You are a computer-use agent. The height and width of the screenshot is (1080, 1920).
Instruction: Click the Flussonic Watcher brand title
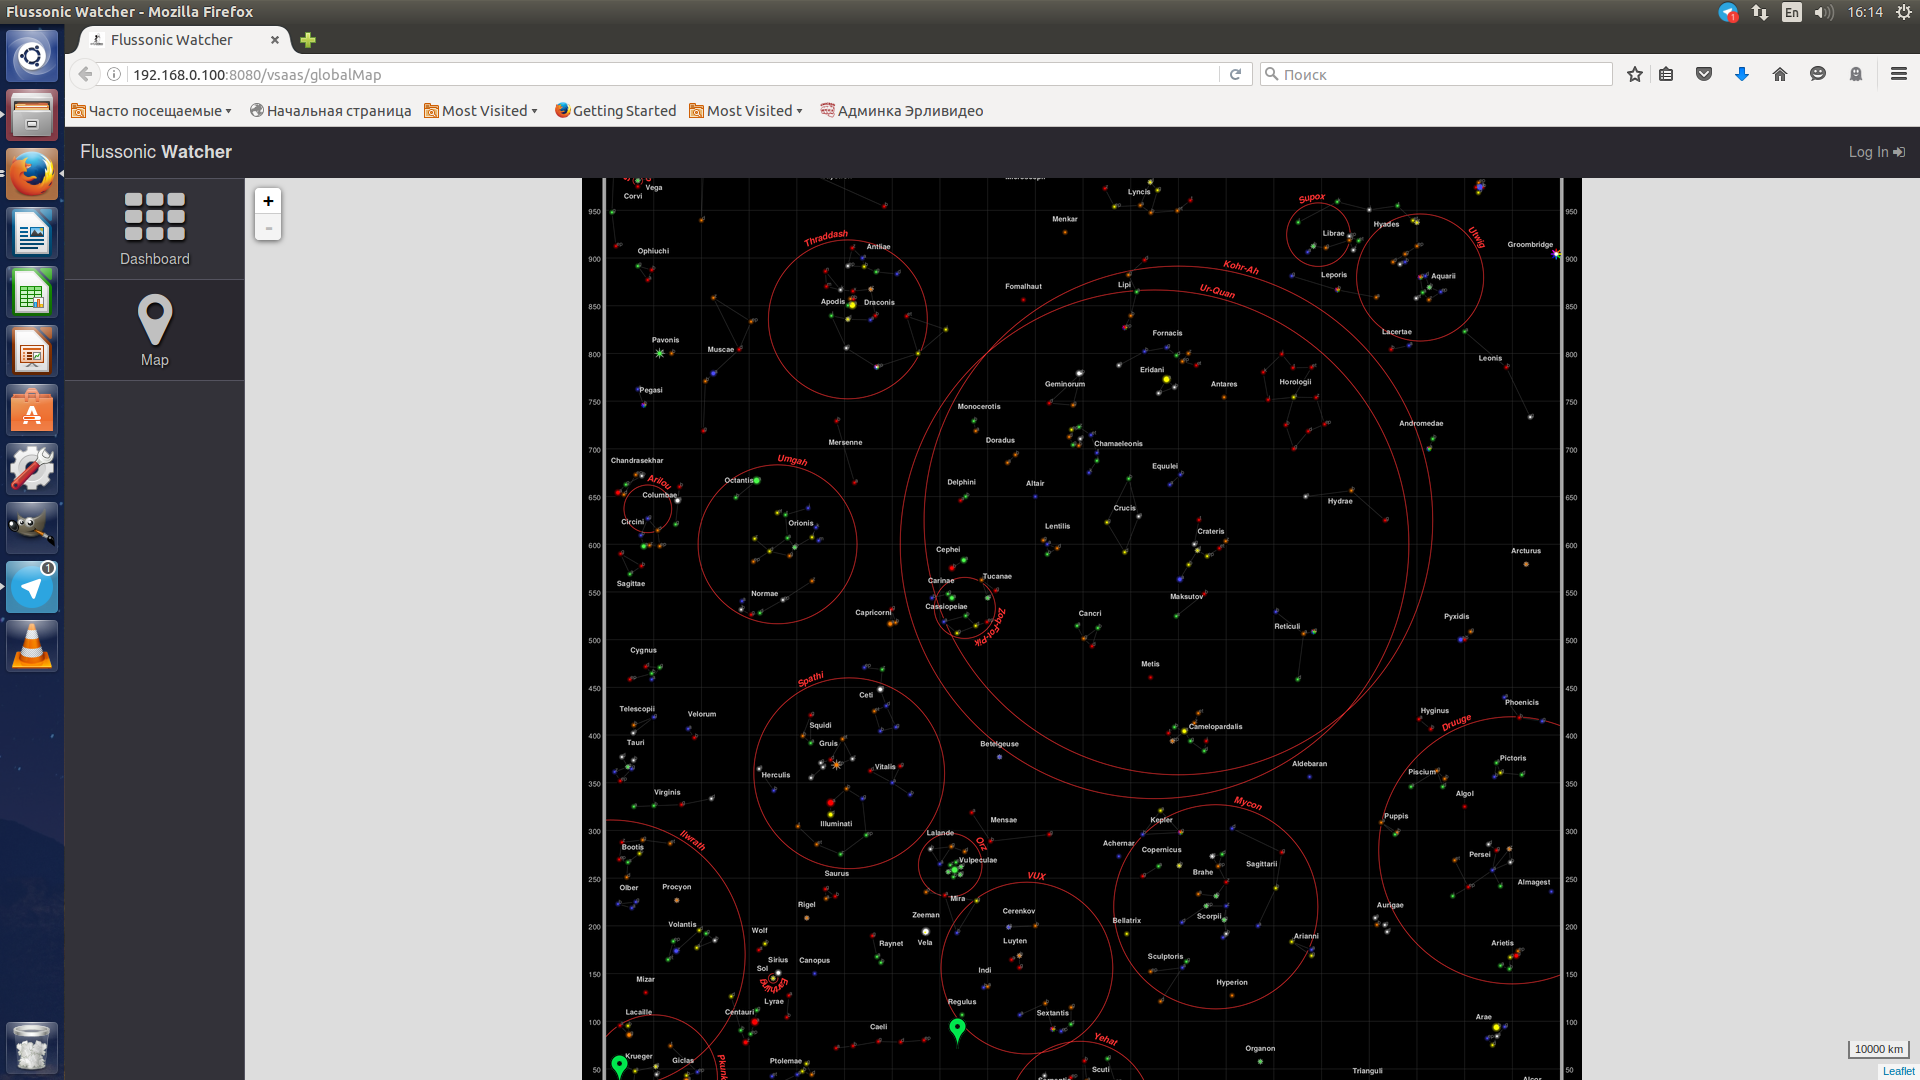pyautogui.click(x=156, y=152)
